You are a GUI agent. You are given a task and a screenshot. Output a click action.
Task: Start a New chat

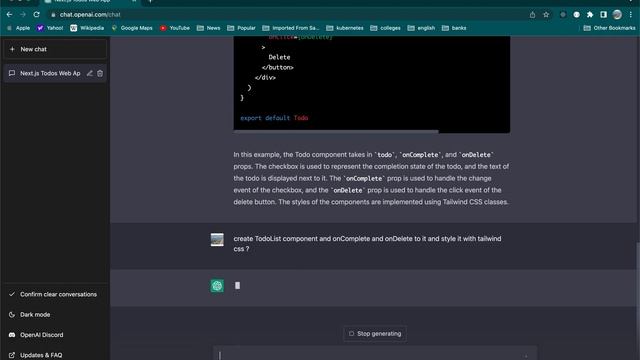pyautogui.click(x=55, y=49)
